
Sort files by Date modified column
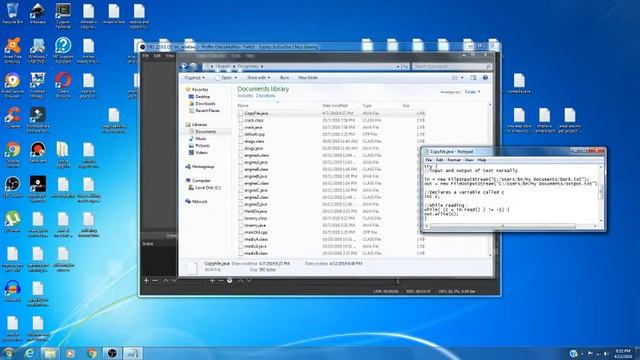pyautogui.click(x=335, y=106)
